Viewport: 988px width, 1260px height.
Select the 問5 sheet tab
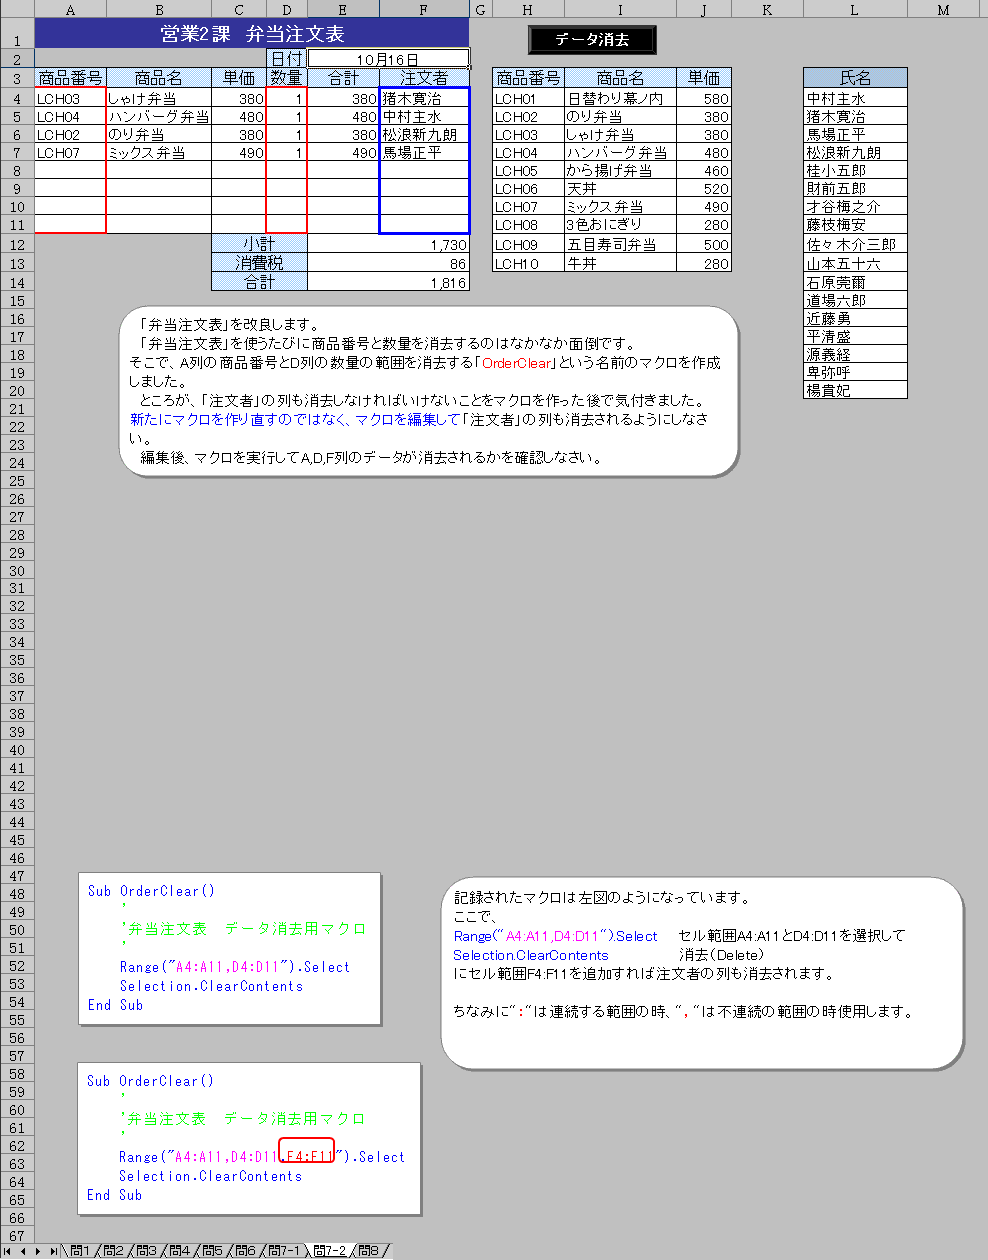coord(212,1251)
